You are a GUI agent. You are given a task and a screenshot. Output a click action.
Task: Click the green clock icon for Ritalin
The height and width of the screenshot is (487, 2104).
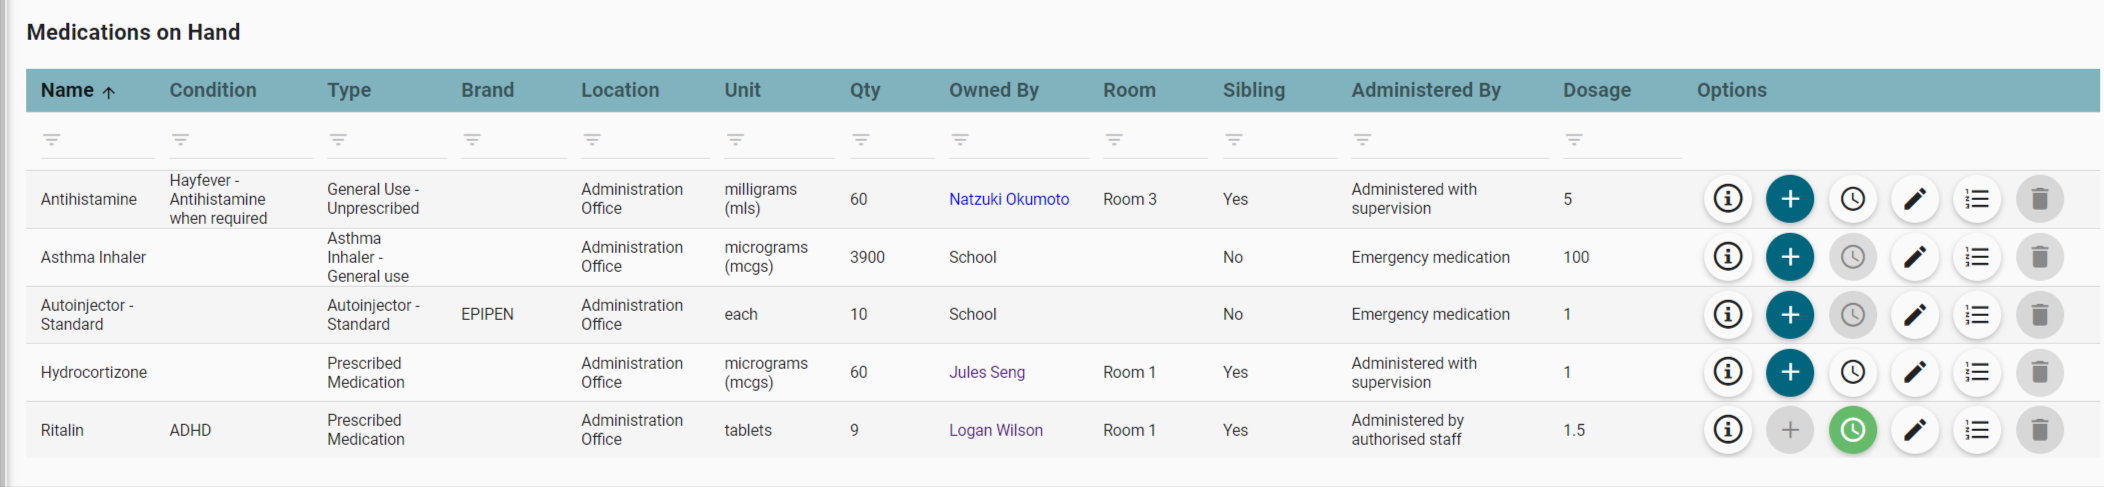point(1852,430)
